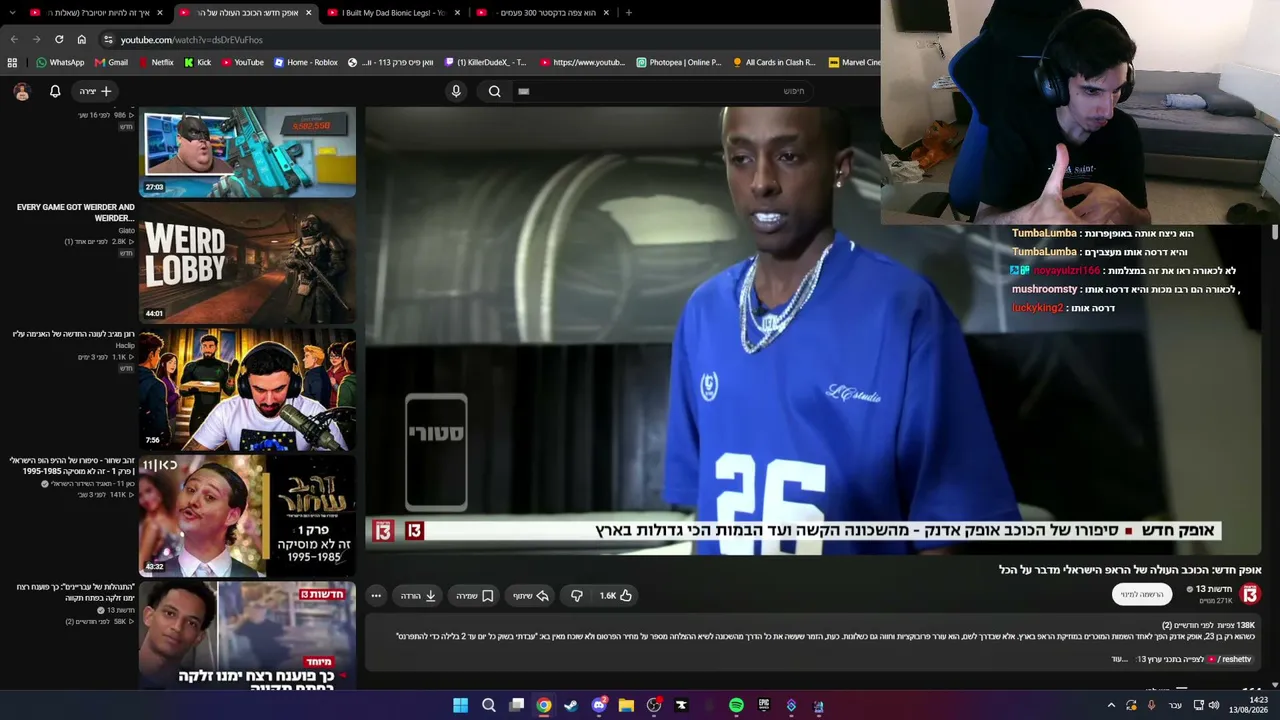The height and width of the screenshot is (720, 1280).
Task: Switch to I Built My Dad Bionic Legs tab
Action: 393,13
